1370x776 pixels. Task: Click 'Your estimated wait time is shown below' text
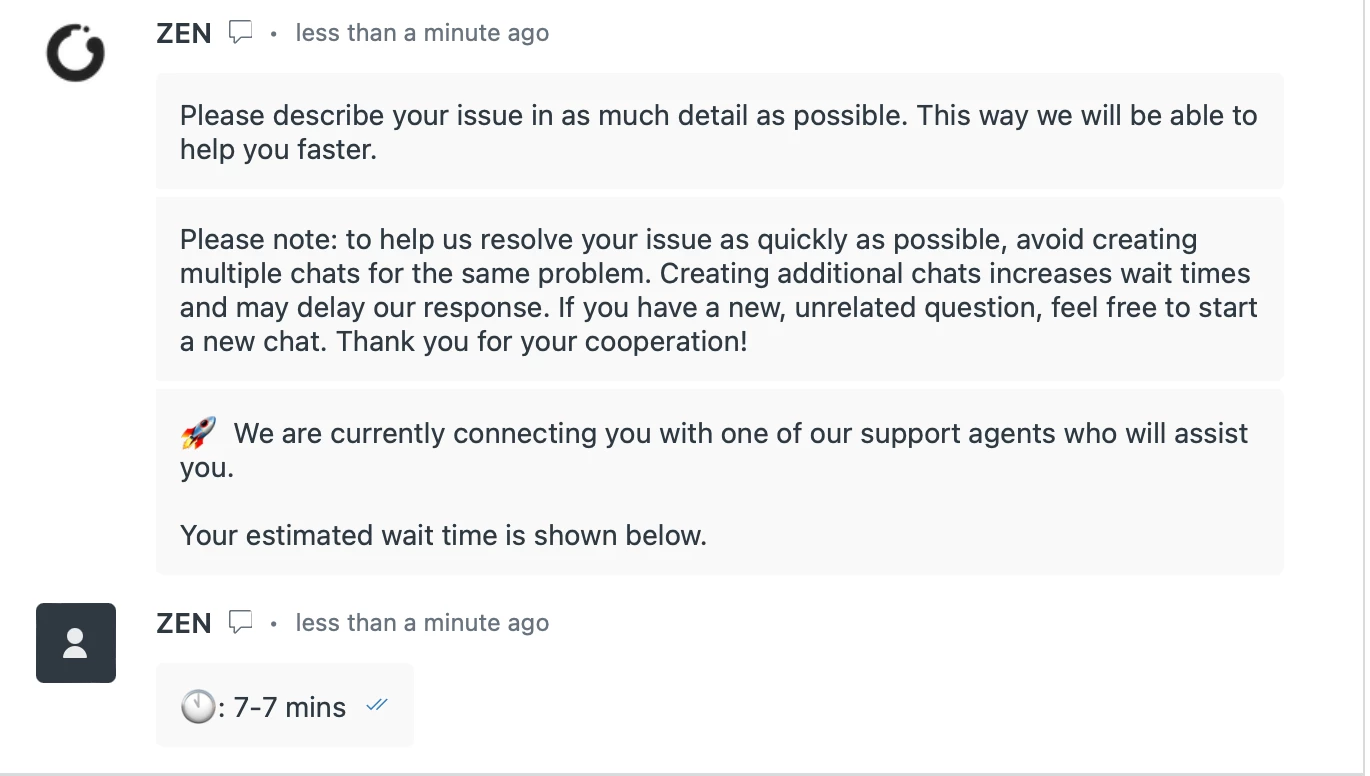pyautogui.click(x=443, y=535)
